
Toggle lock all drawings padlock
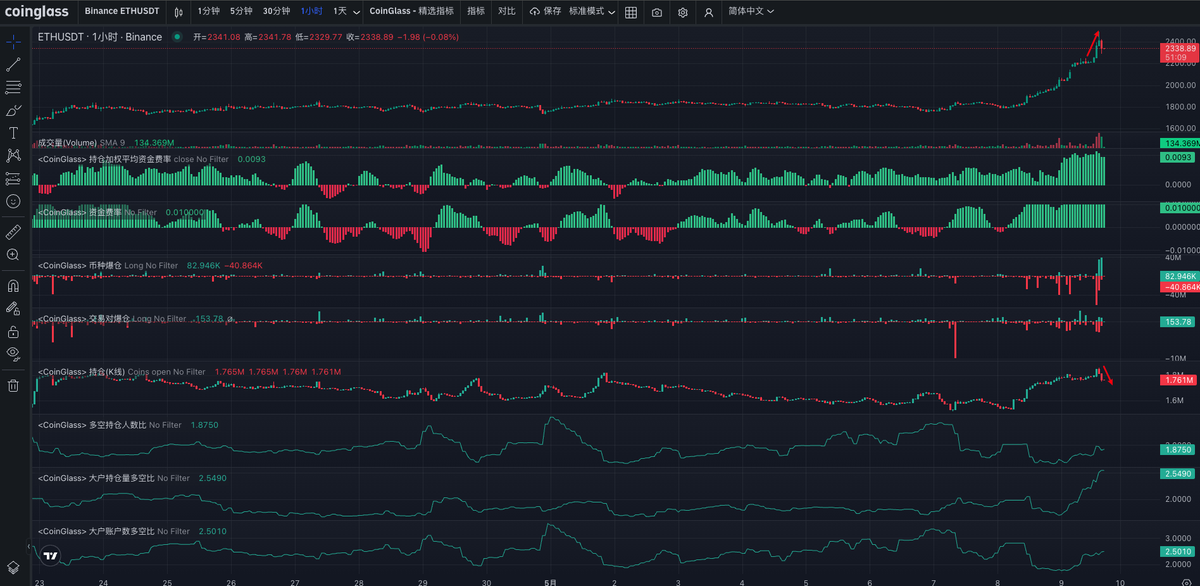click(13, 331)
